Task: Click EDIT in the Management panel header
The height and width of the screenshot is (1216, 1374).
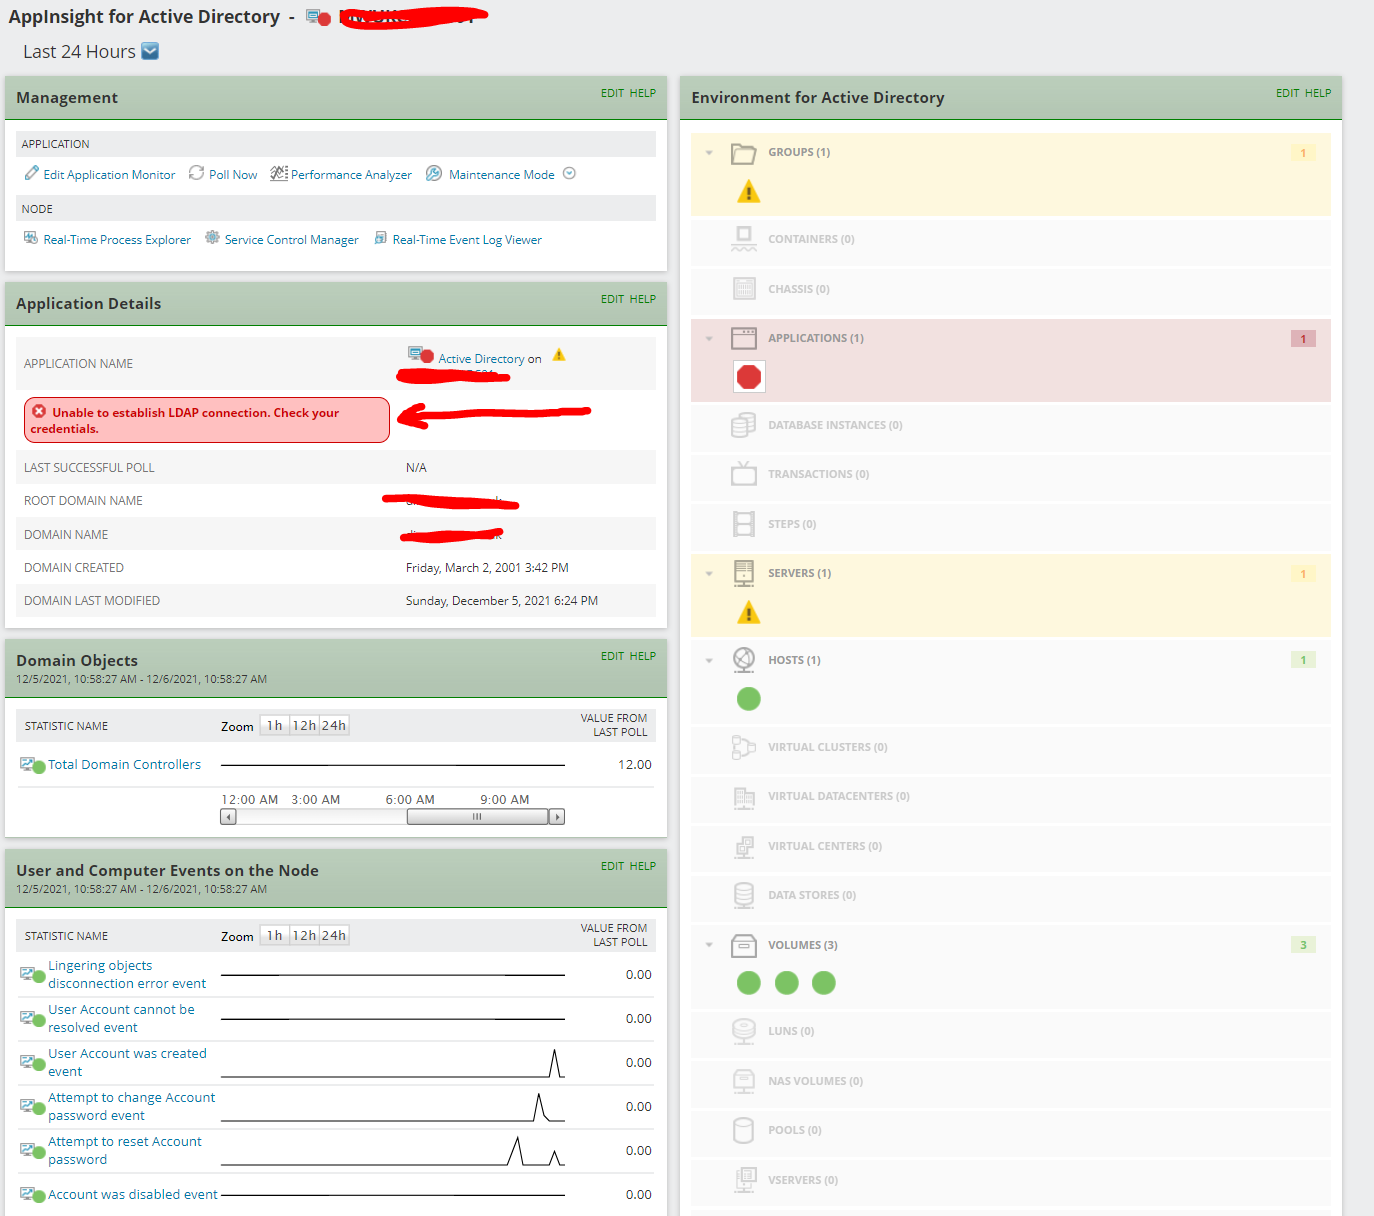Action: 612,93
